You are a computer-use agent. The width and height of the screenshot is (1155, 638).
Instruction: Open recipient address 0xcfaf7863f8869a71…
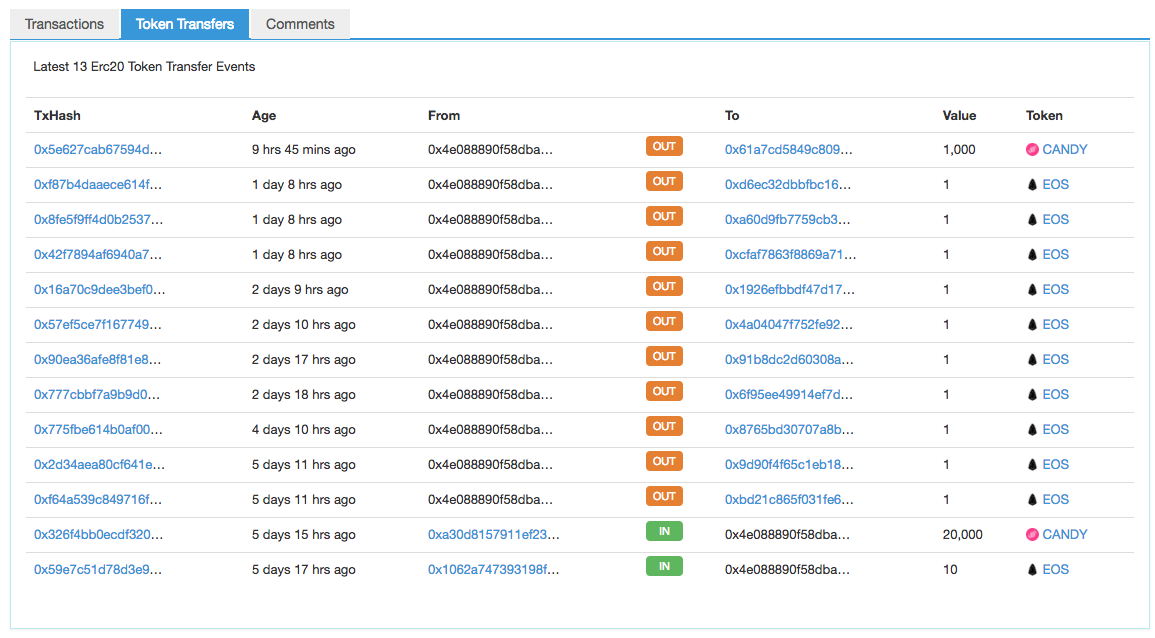pyautogui.click(x=790, y=255)
